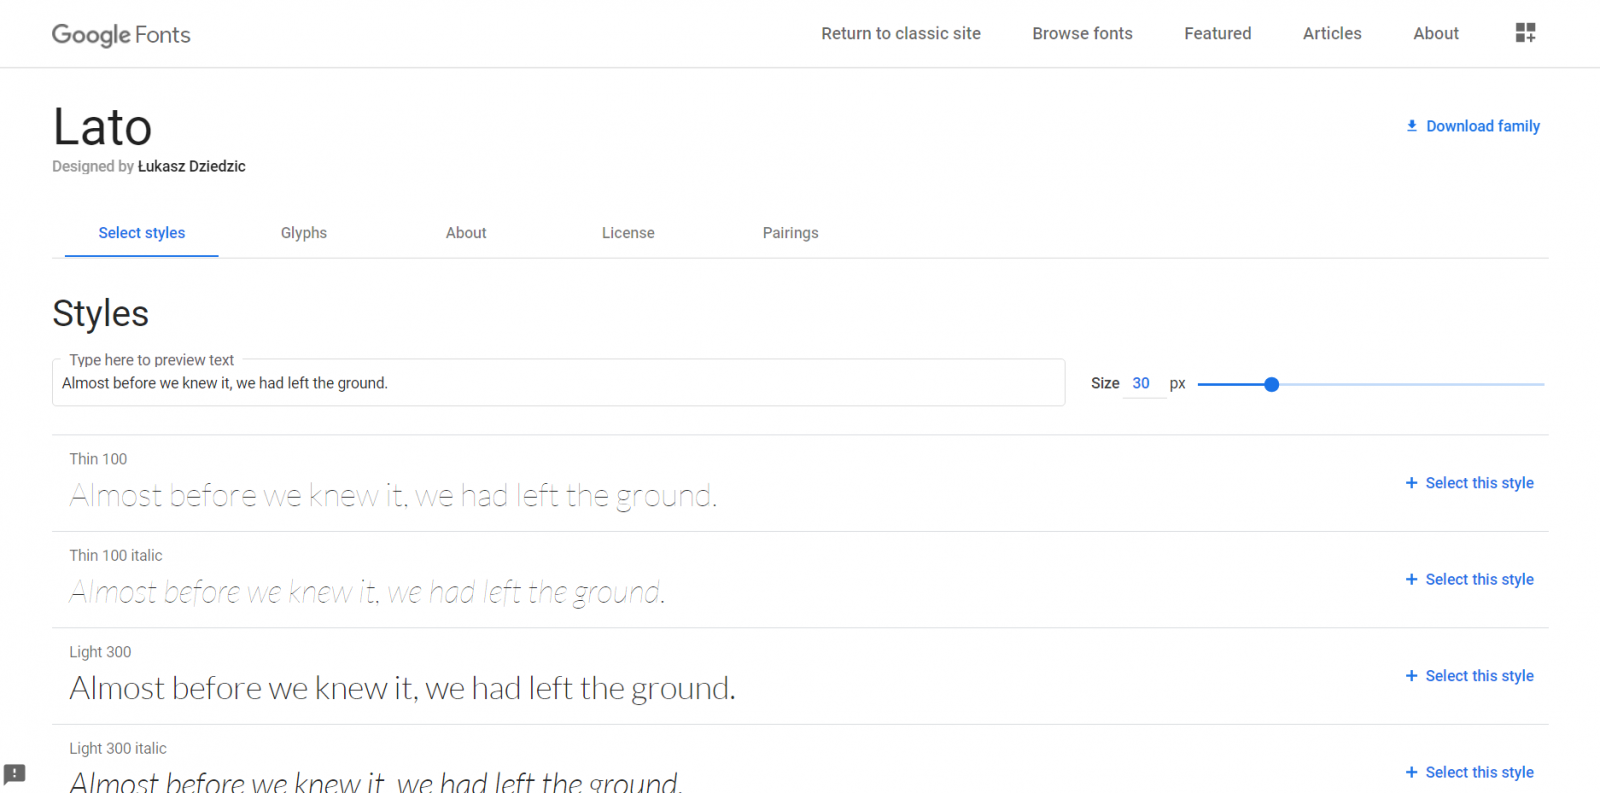Open the Articles page
1600x793 pixels.
coord(1332,34)
